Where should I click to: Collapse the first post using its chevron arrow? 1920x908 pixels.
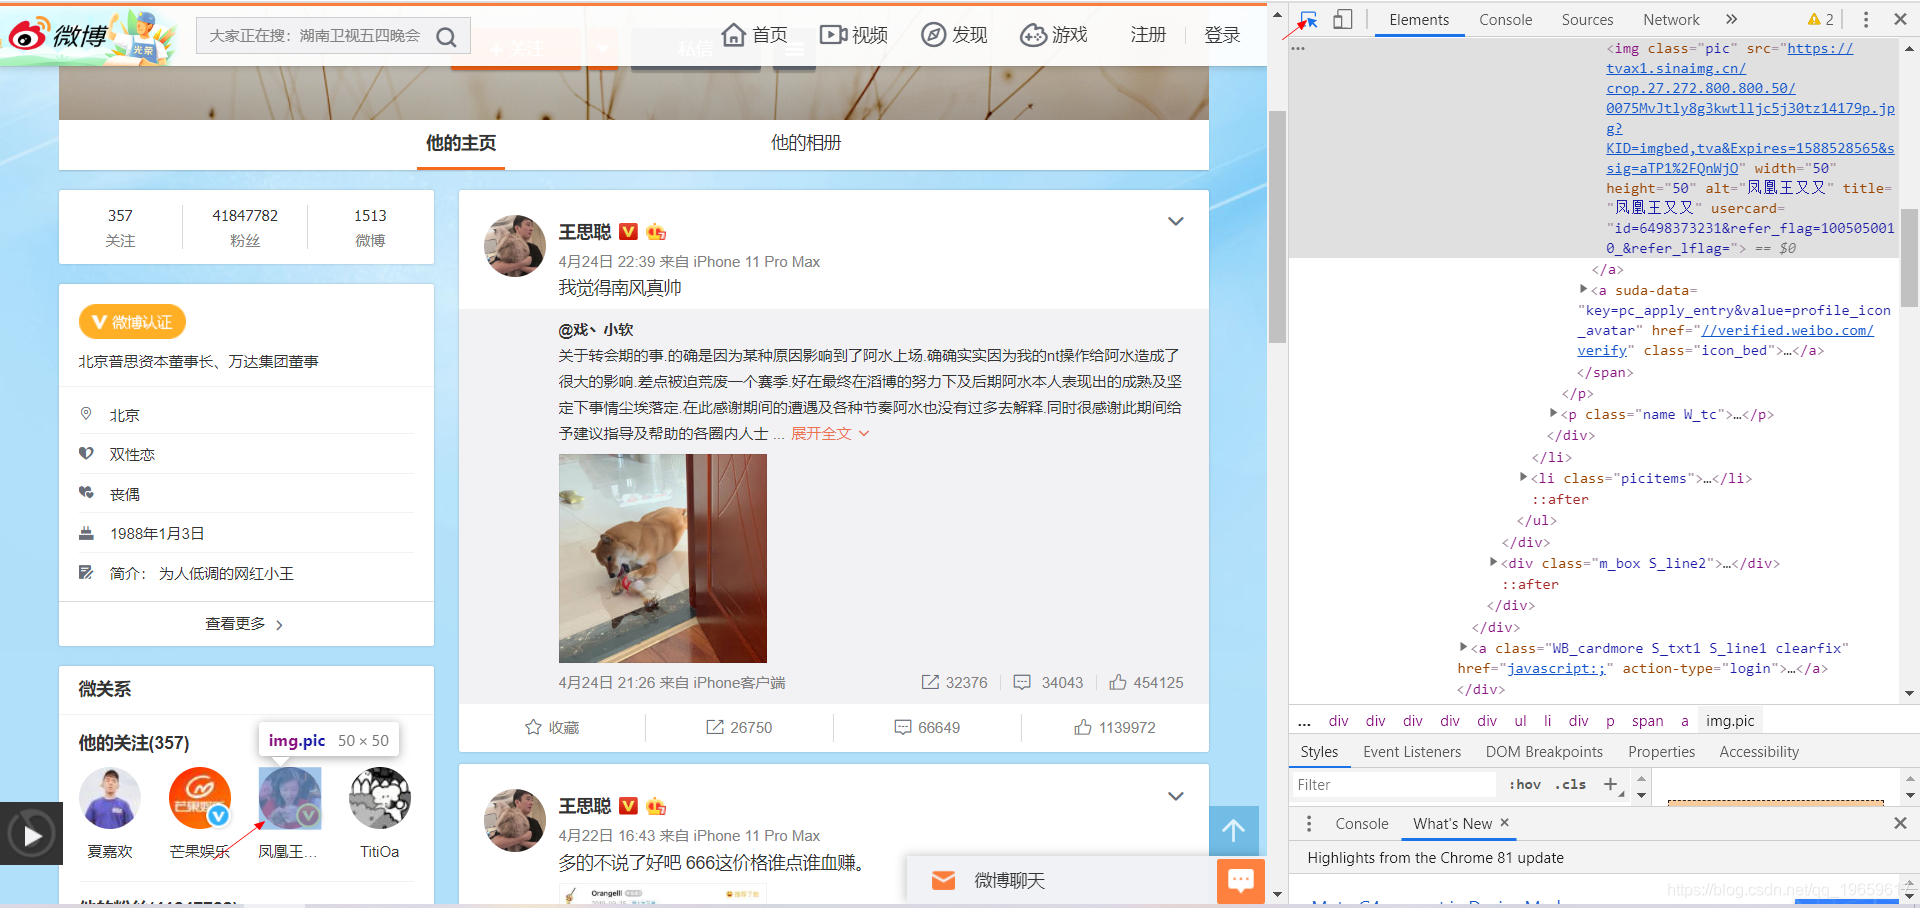1175,221
